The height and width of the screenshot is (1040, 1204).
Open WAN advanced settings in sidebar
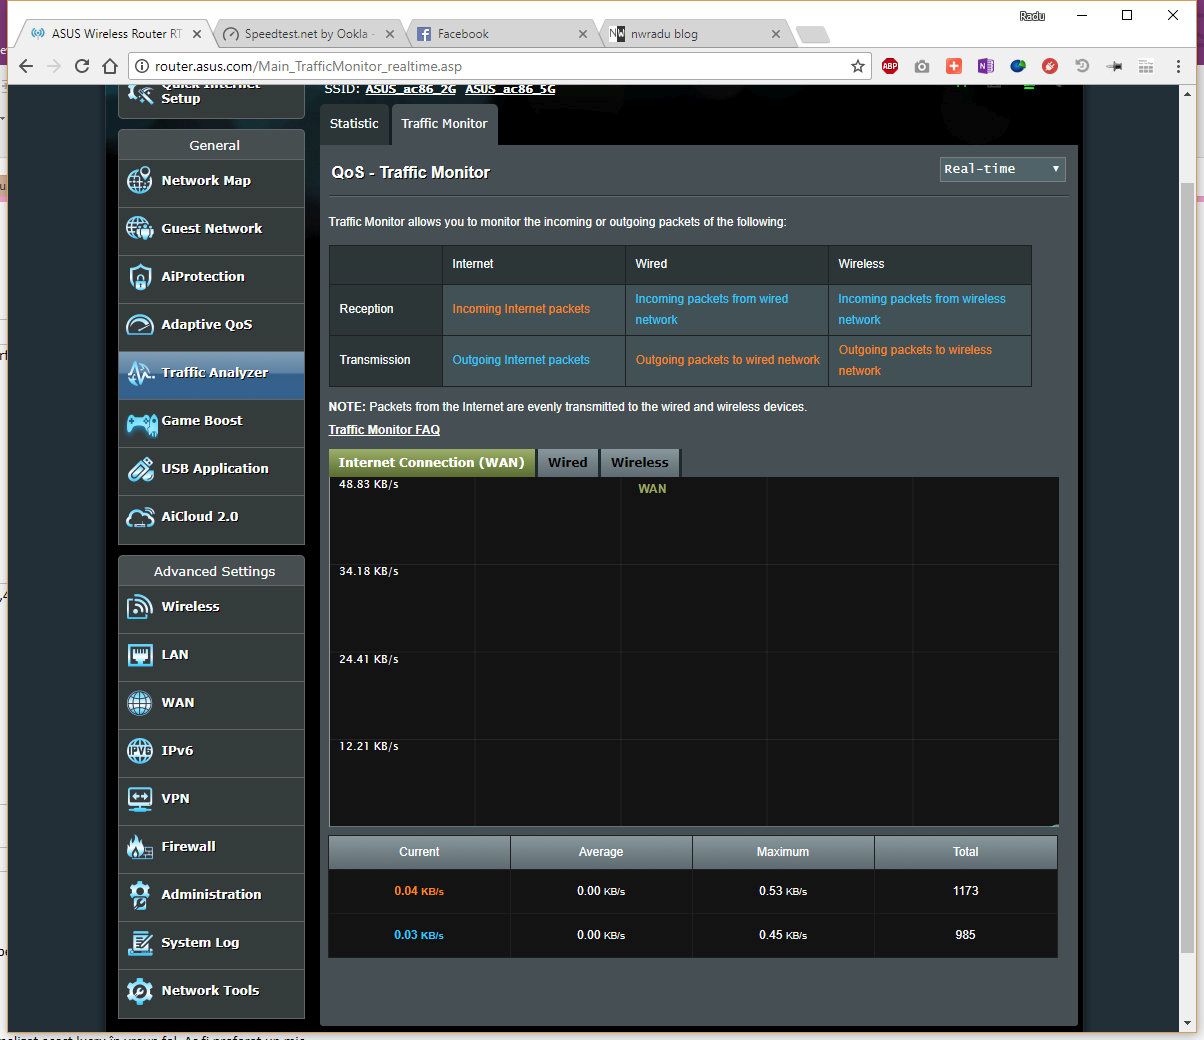click(211, 703)
